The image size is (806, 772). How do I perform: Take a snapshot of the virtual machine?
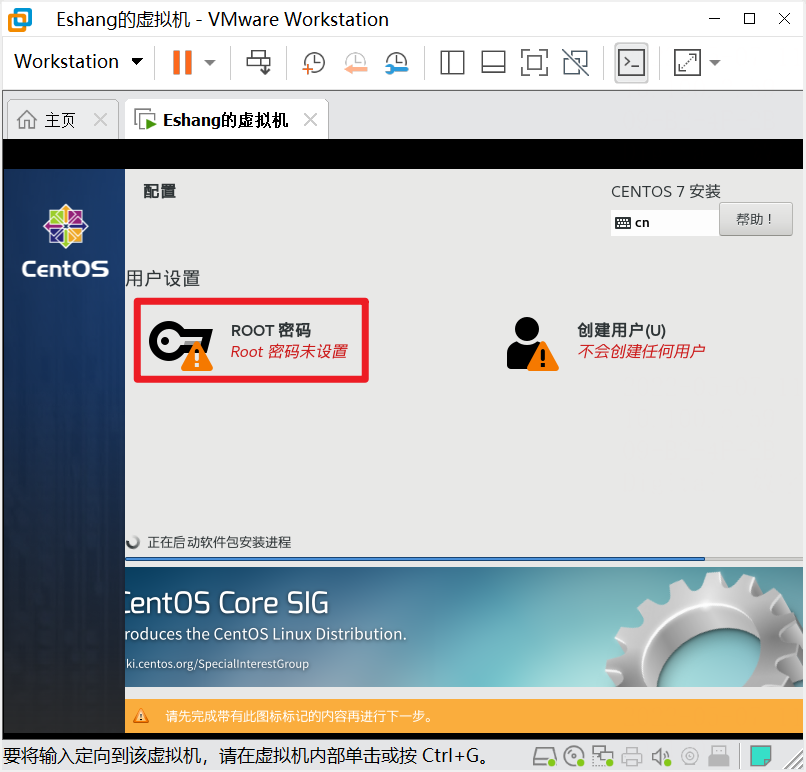pos(314,63)
